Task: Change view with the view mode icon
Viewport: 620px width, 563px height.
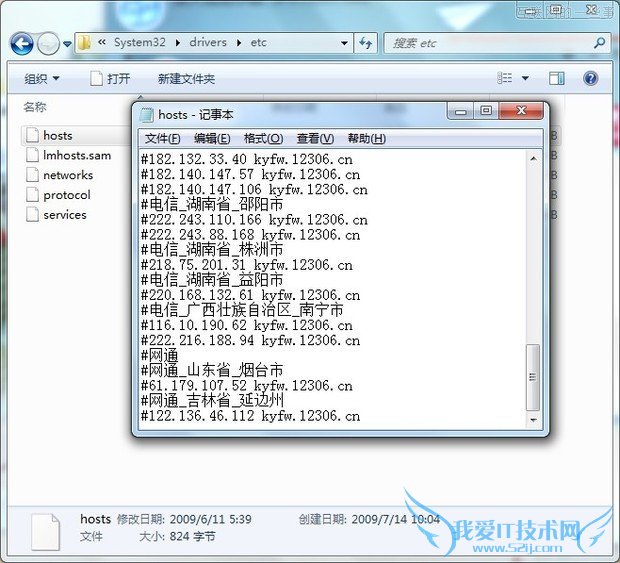Action: point(505,78)
